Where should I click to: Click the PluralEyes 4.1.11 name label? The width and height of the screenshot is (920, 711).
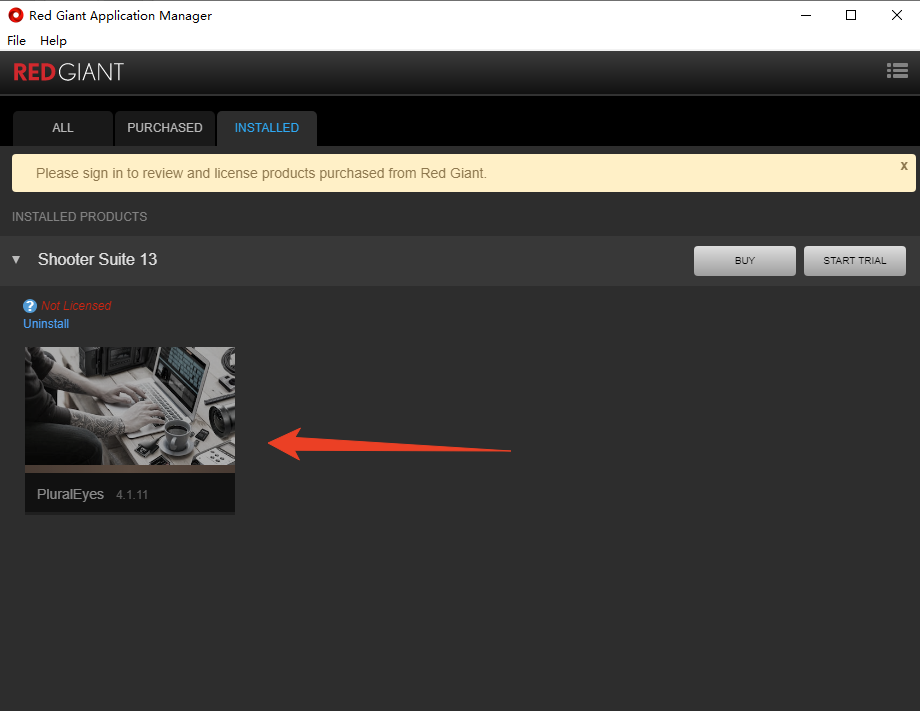tap(92, 494)
